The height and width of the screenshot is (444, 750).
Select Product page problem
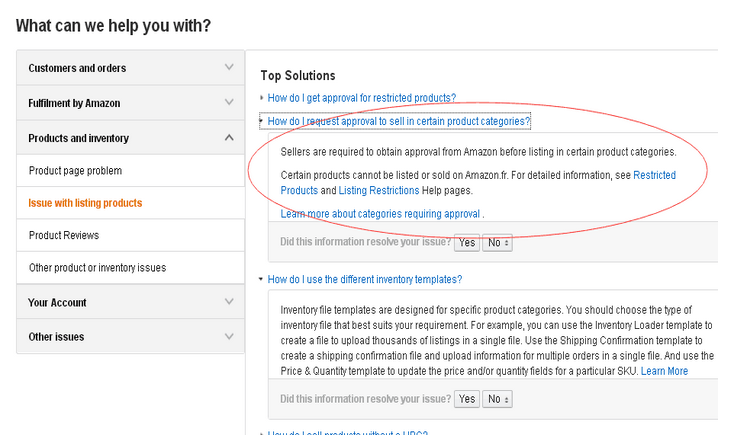pos(75,171)
